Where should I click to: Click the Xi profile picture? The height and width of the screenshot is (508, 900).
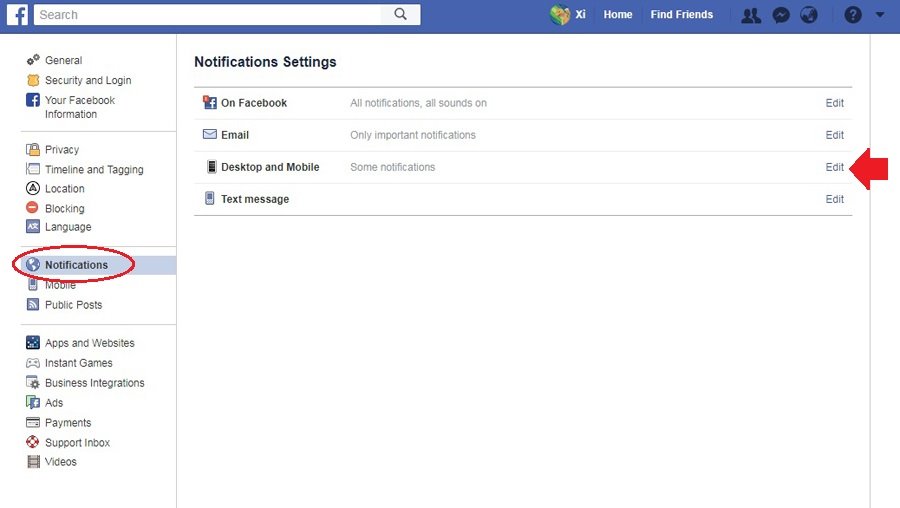560,15
